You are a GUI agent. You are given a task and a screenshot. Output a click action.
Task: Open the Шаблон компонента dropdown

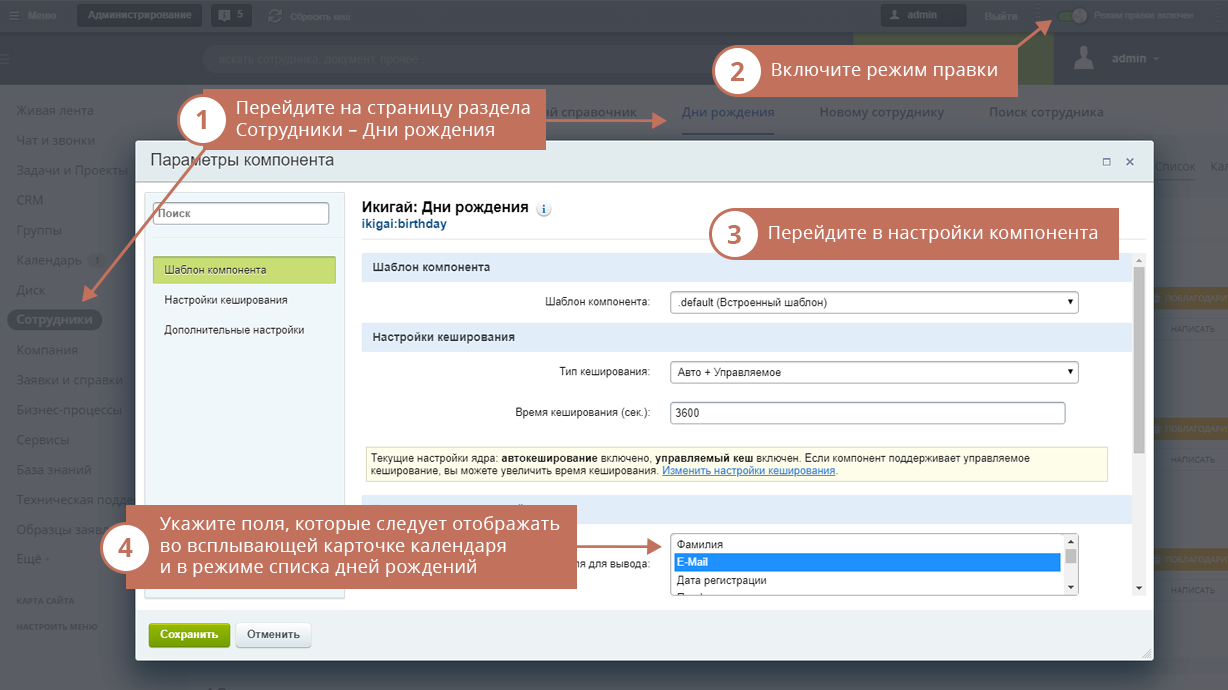[x=874, y=301]
